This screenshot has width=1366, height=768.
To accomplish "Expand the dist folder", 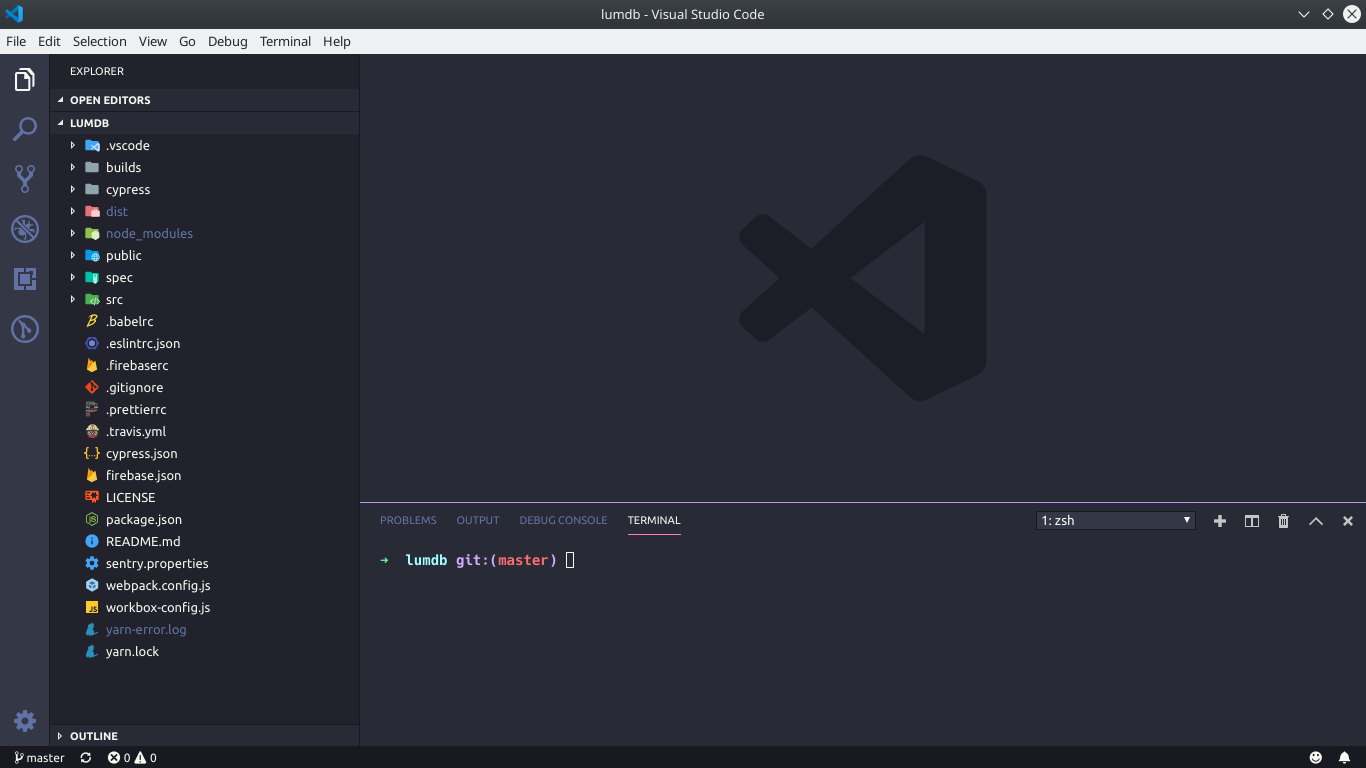I will pyautogui.click(x=204, y=212).
